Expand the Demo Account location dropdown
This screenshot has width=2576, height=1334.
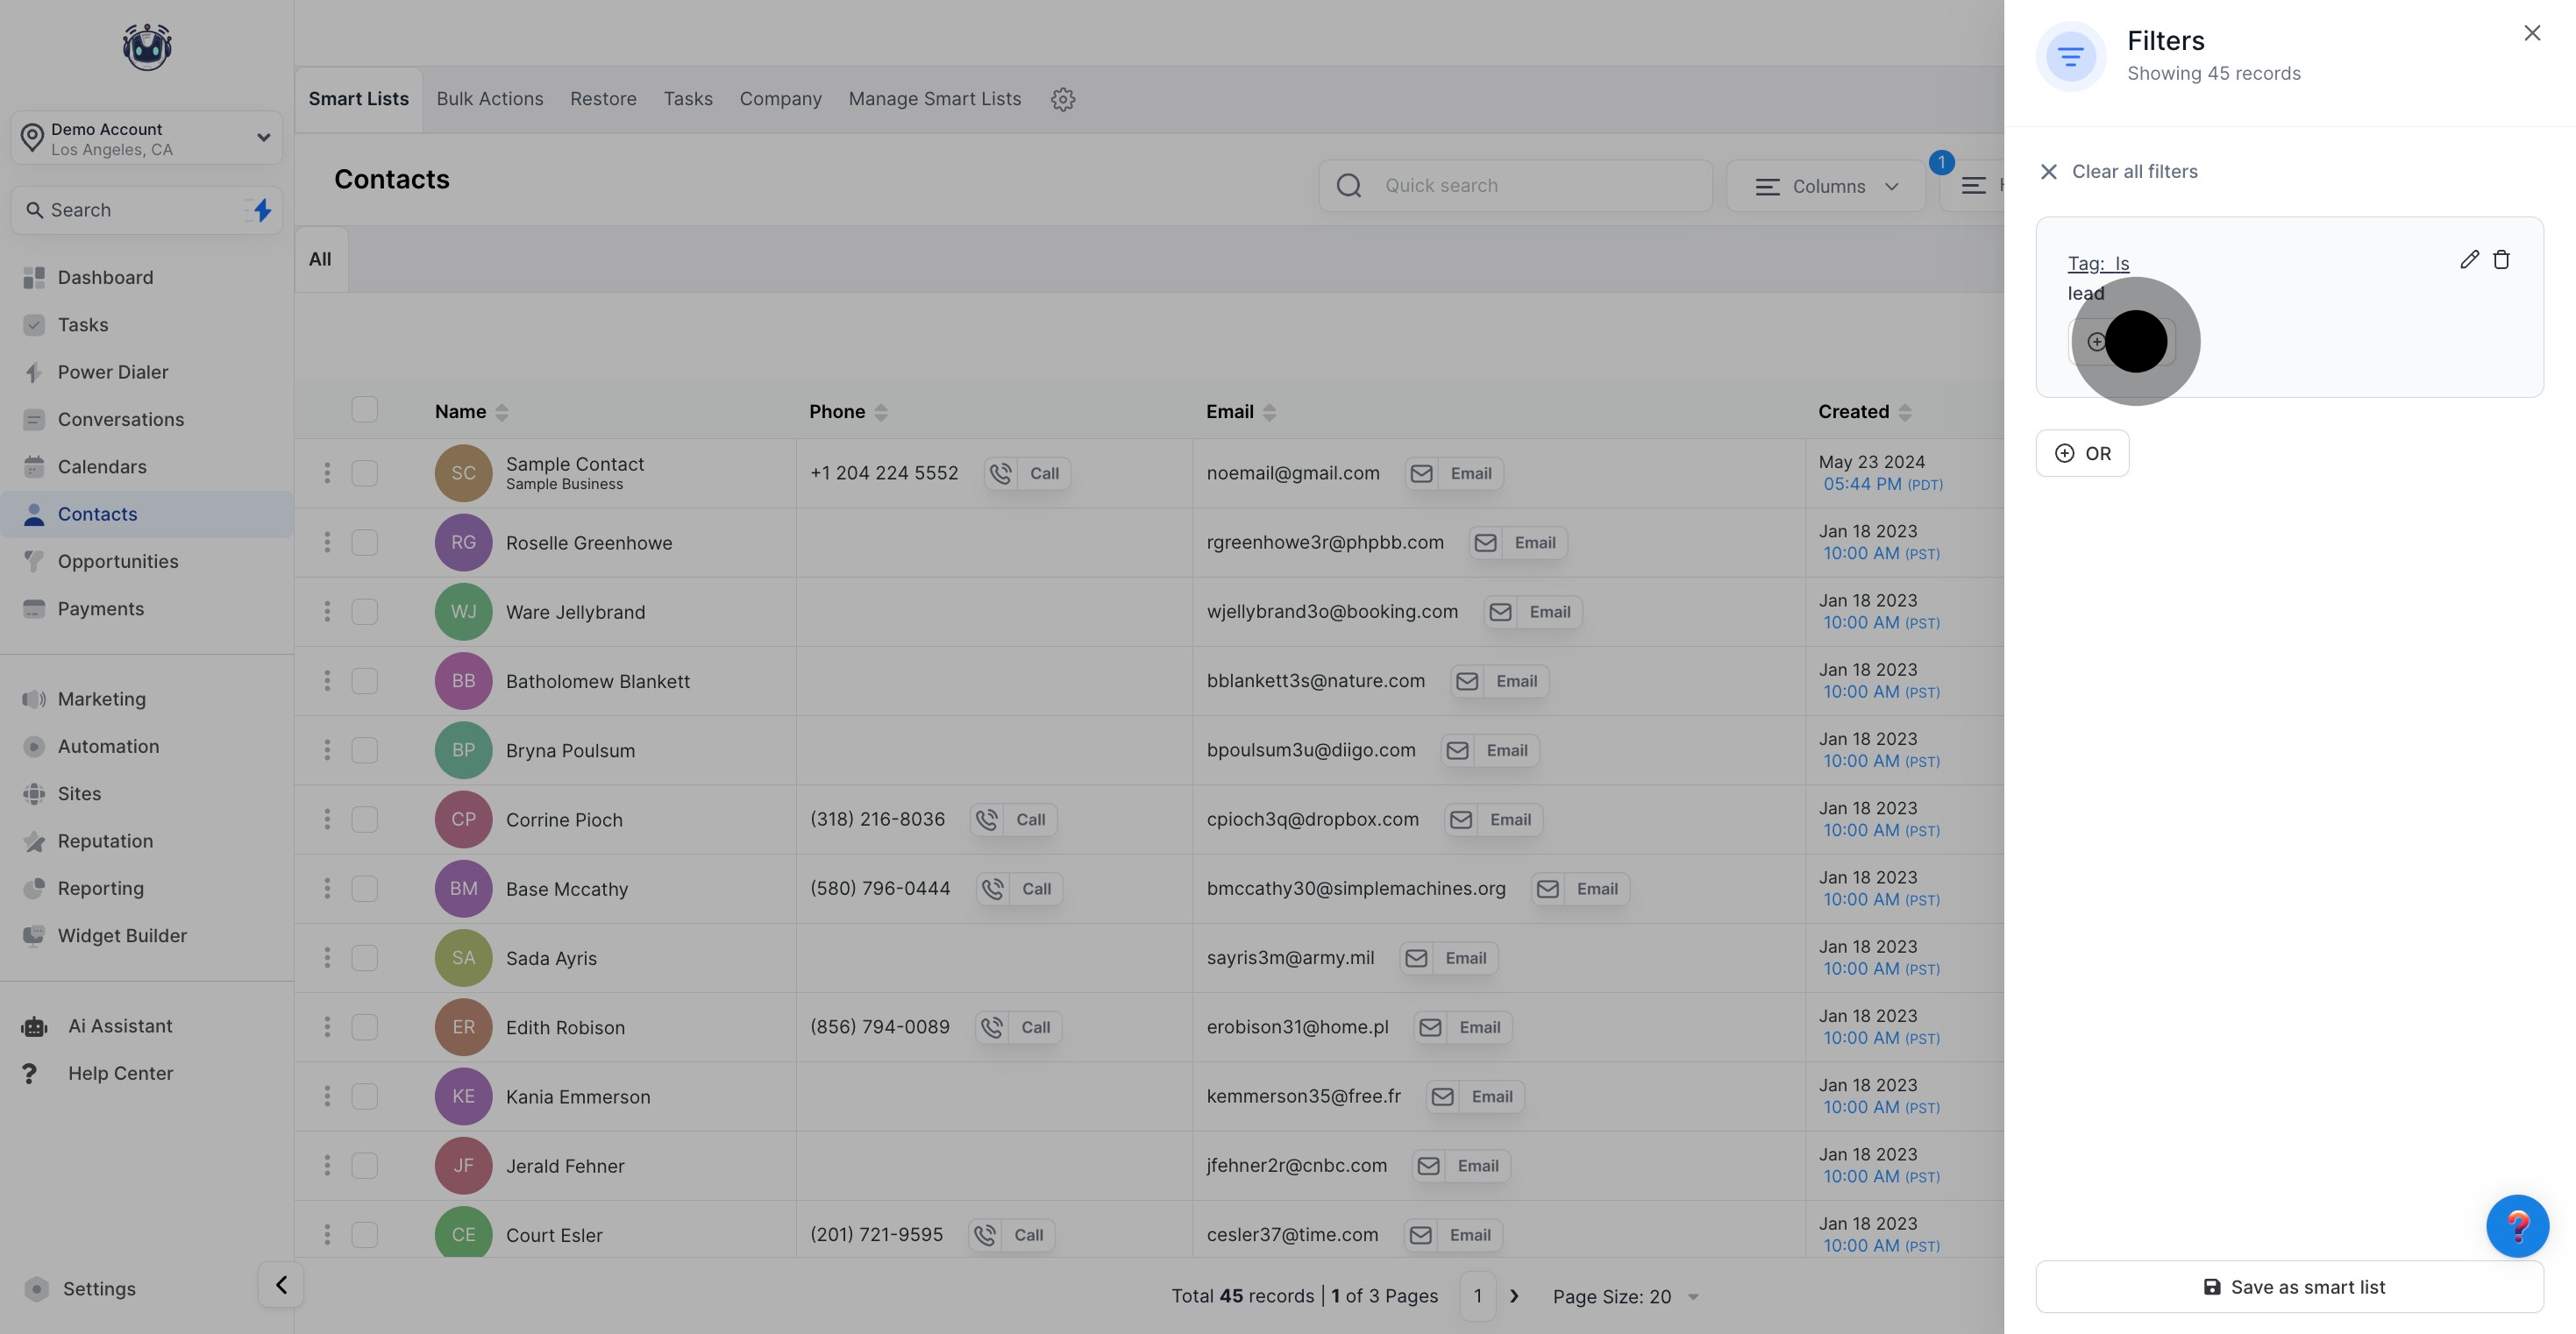263,138
